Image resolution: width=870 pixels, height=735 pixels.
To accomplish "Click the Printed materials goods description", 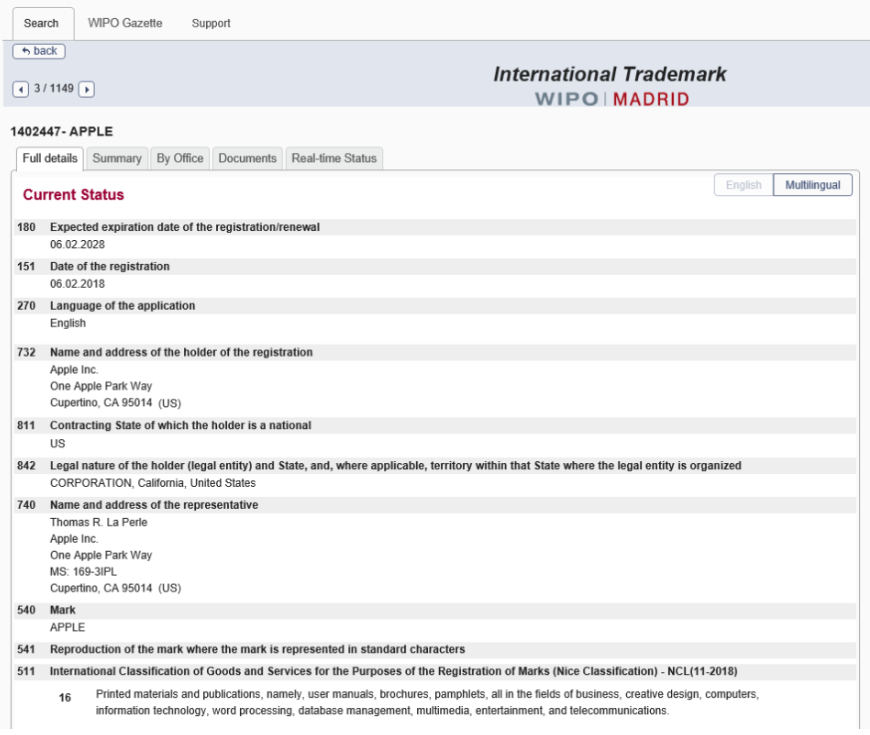I will [427, 702].
